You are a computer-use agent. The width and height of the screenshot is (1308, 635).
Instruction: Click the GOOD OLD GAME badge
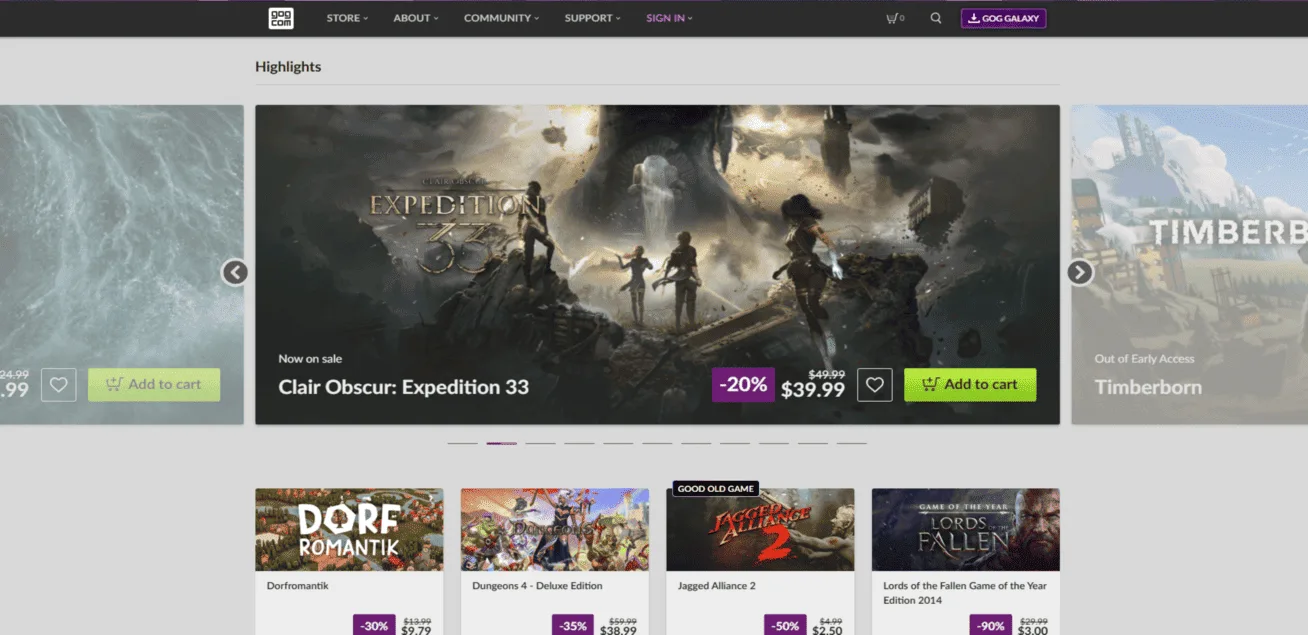tap(716, 489)
